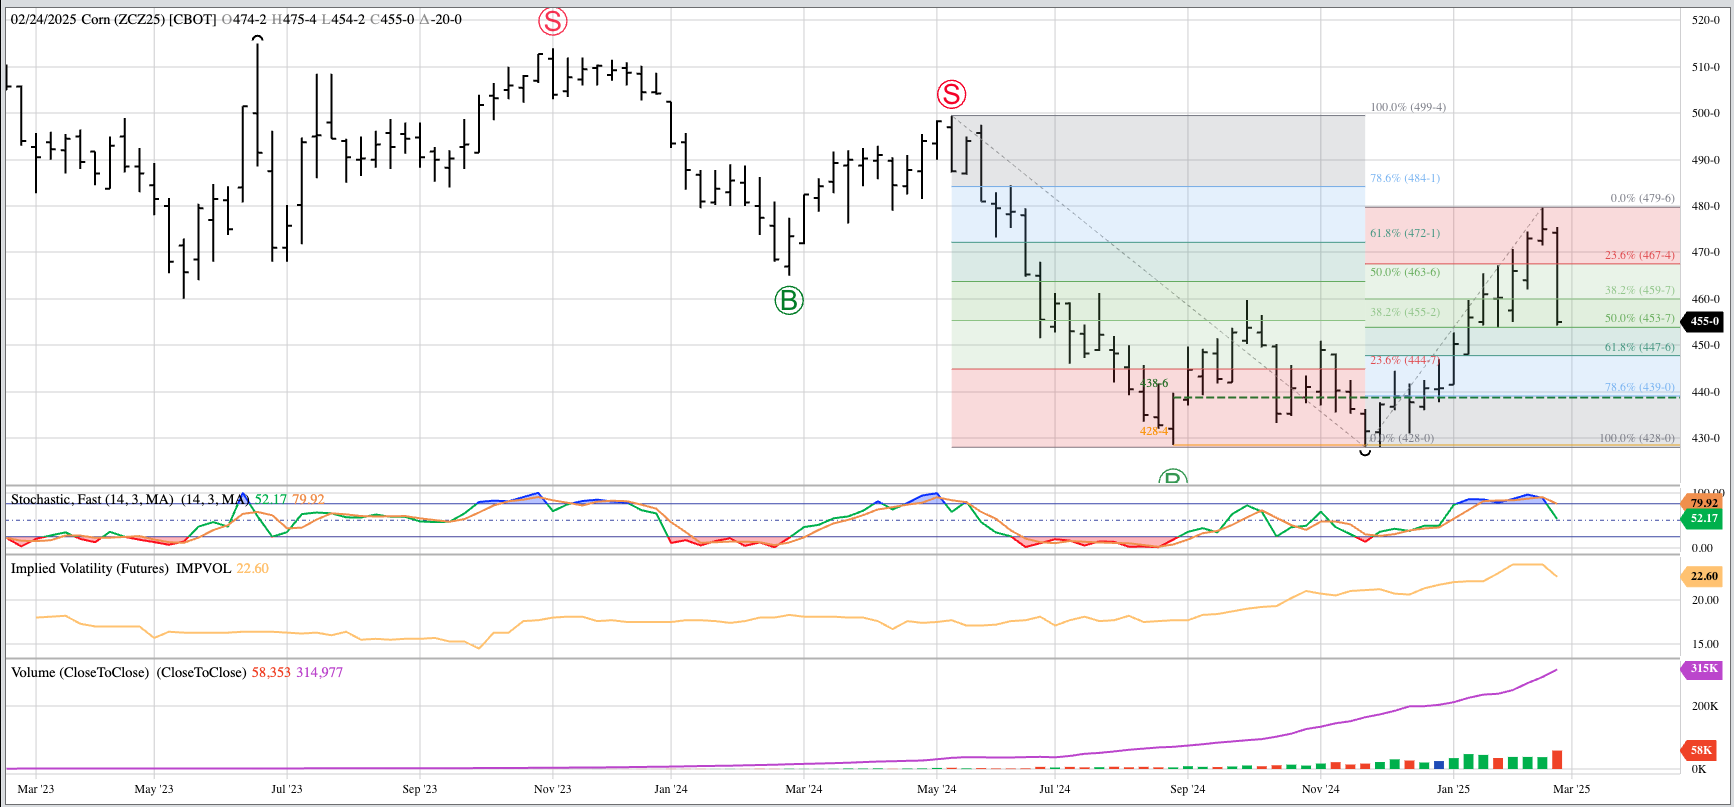Viewport: 1734px width, 807px height.
Task: Click the red S sell marker at May '24
Action: (x=951, y=95)
